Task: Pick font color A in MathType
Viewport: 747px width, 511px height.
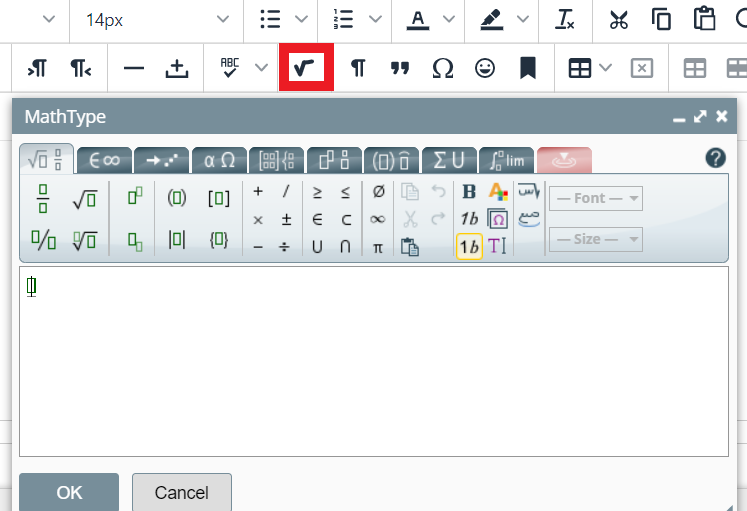Action: click(x=498, y=191)
